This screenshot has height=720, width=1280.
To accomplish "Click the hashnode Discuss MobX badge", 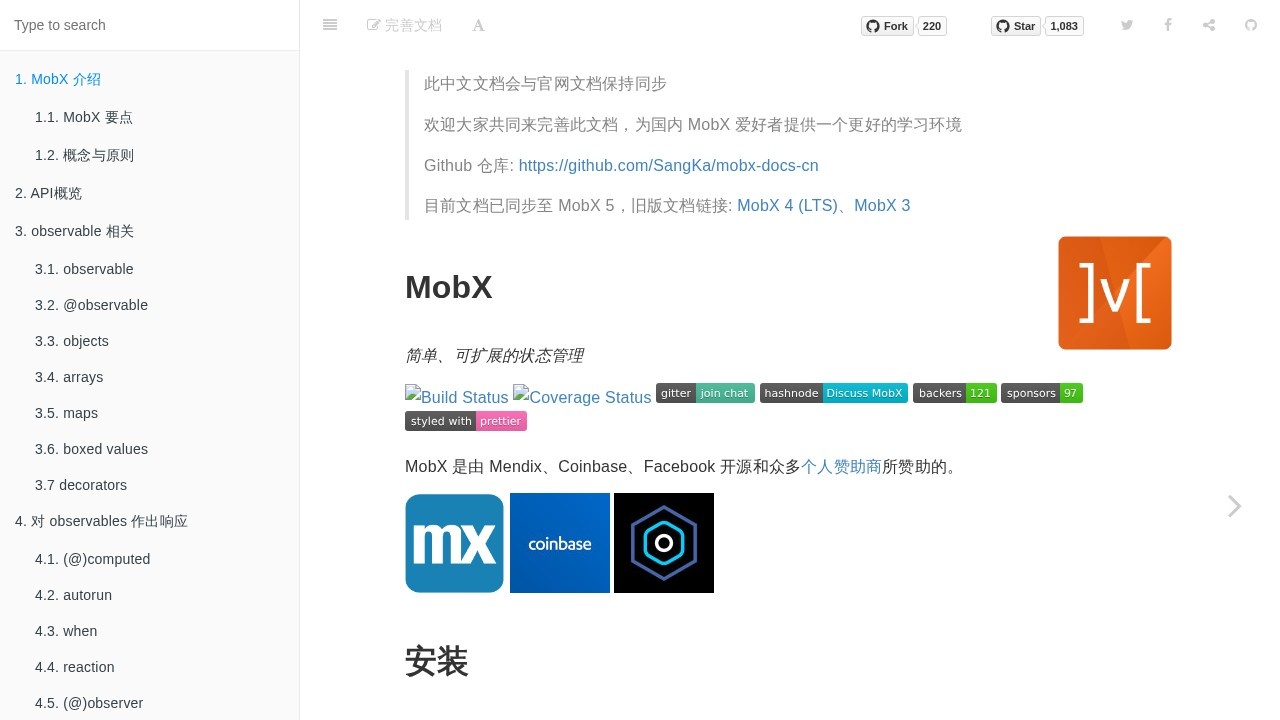I will [834, 393].
